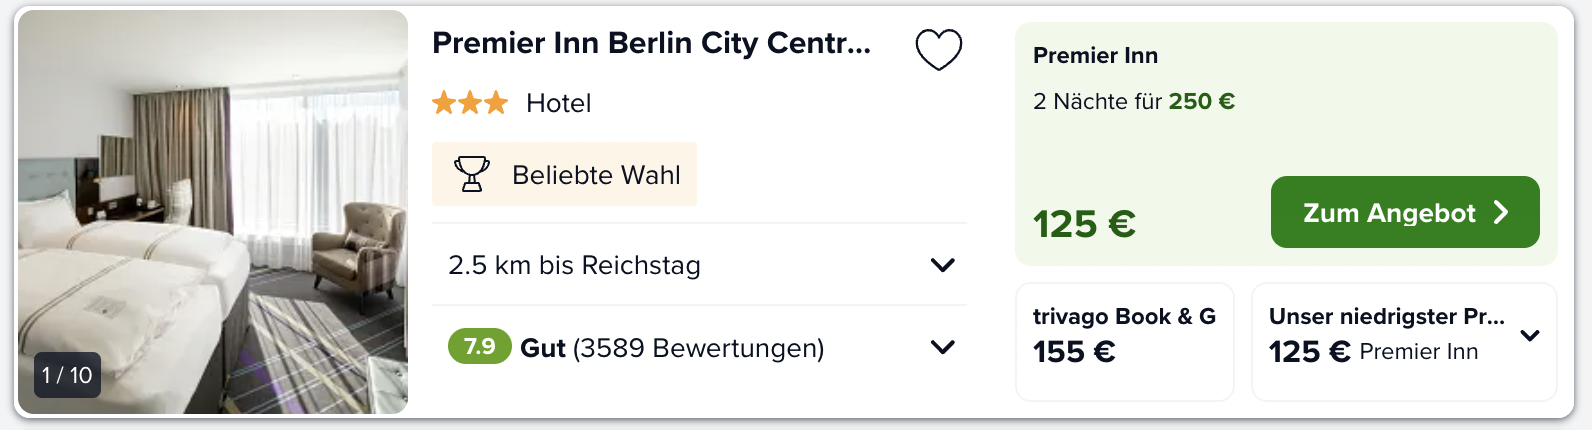Open Premier Inn Berlin City Centre title
This screenshot has height=430, width=1592.
point(652,43)
